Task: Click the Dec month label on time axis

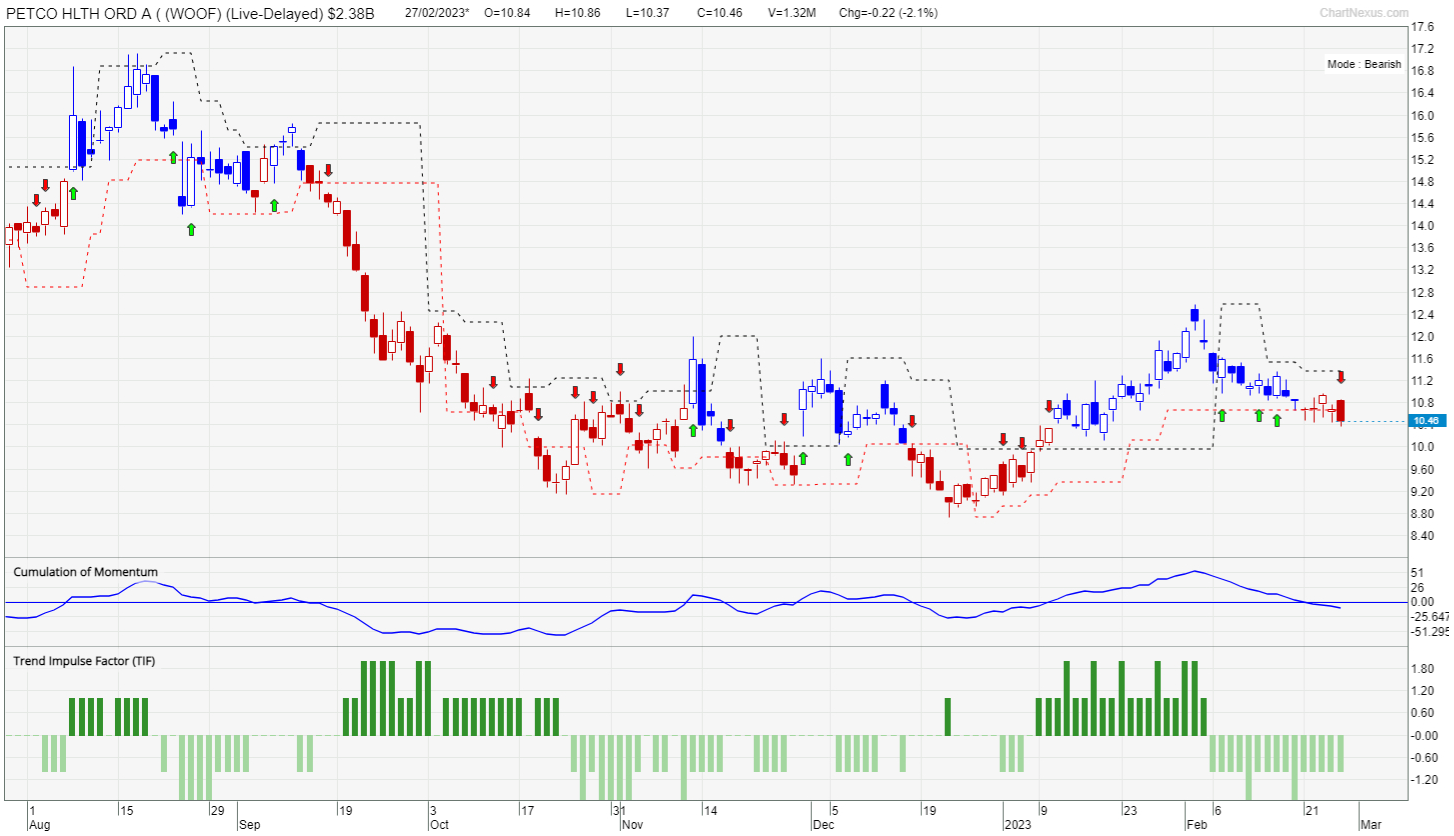Action: point(822,826)
